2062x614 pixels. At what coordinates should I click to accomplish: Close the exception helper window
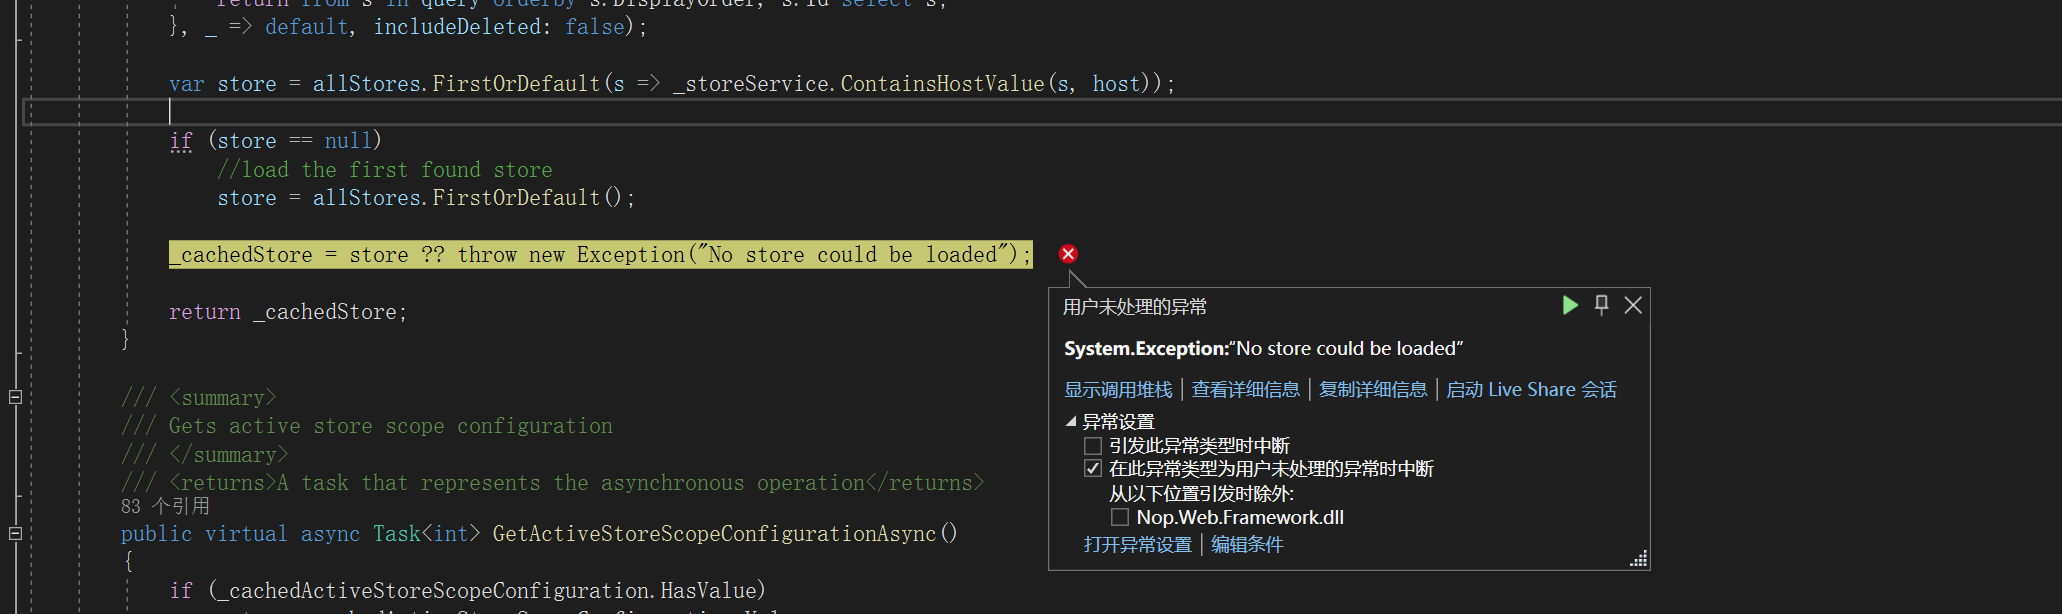point(1633,305)
